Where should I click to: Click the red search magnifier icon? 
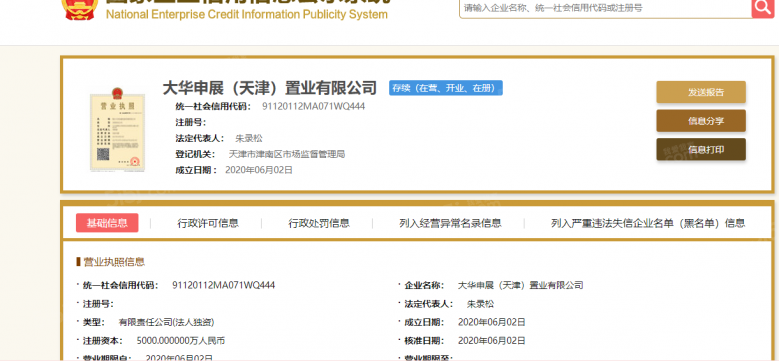click(x=763, y=7)
